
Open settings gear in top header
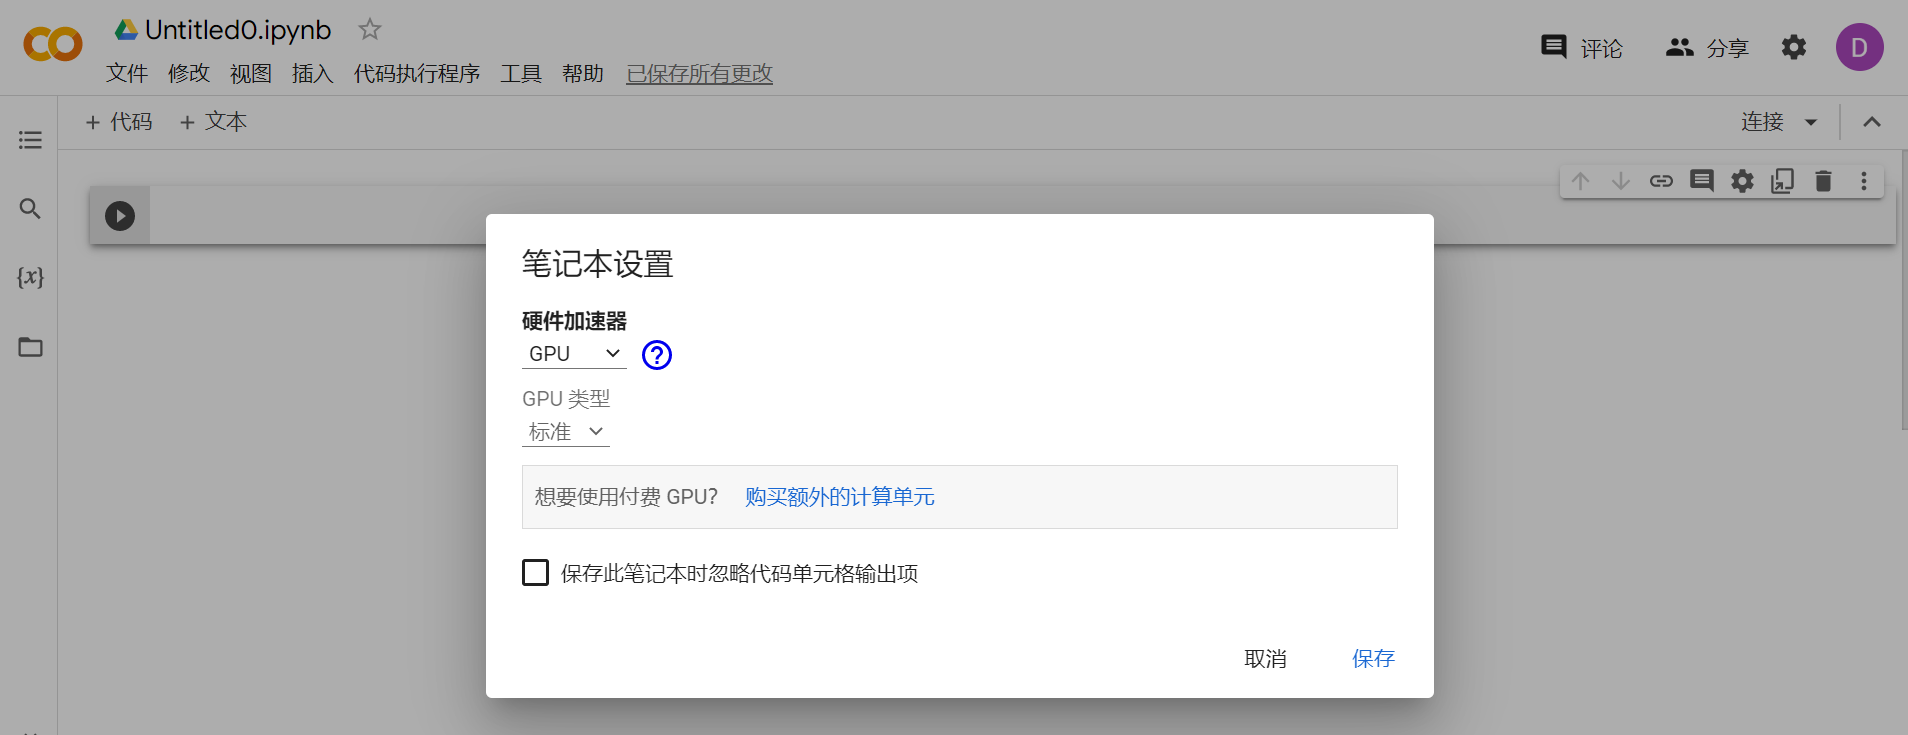coord(1794,47)
